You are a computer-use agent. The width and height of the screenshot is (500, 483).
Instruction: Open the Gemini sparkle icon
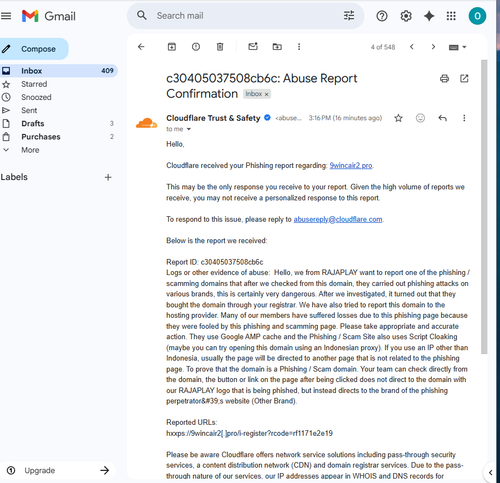pyautogui.click(x=429, y=16)
